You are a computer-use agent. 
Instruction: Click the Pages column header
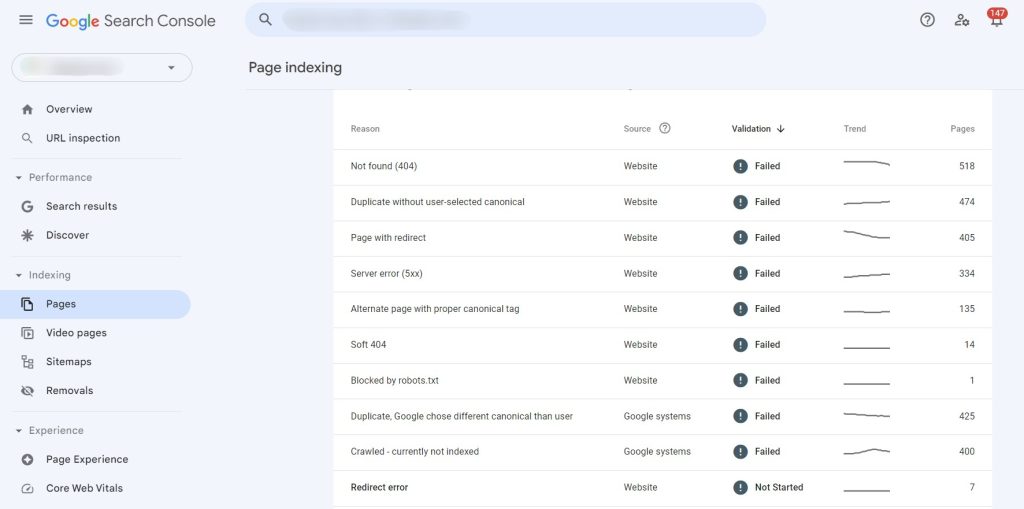point(962,129)
